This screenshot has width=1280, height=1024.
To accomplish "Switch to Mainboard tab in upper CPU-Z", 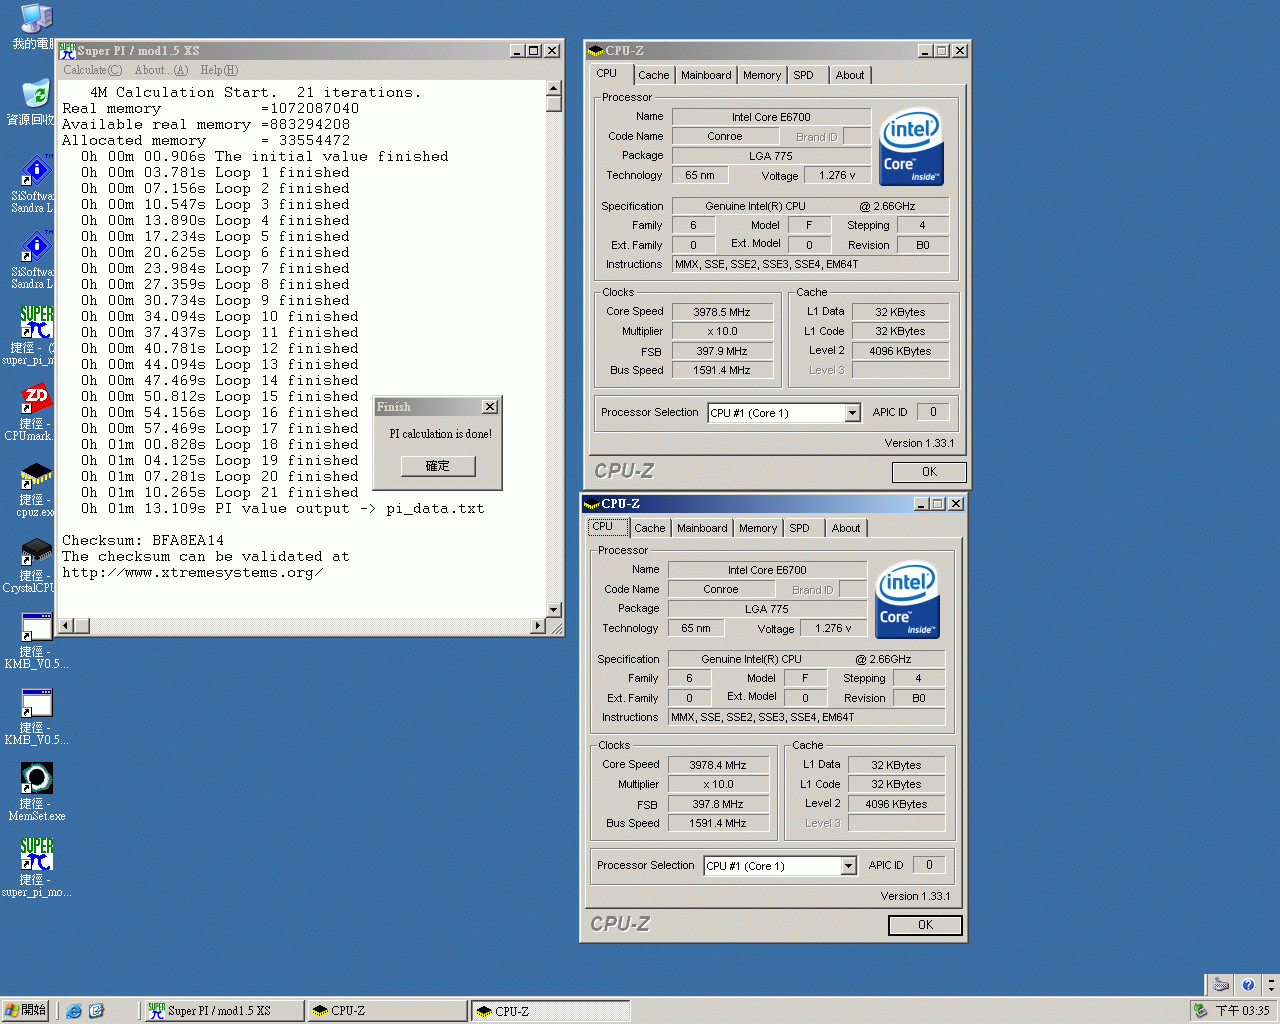I will pyautogui.click(x=706, y=75).
